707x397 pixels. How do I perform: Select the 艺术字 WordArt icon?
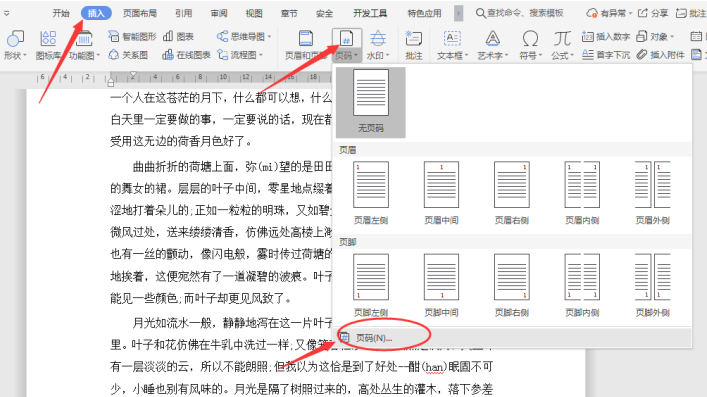tap(492, 39)
